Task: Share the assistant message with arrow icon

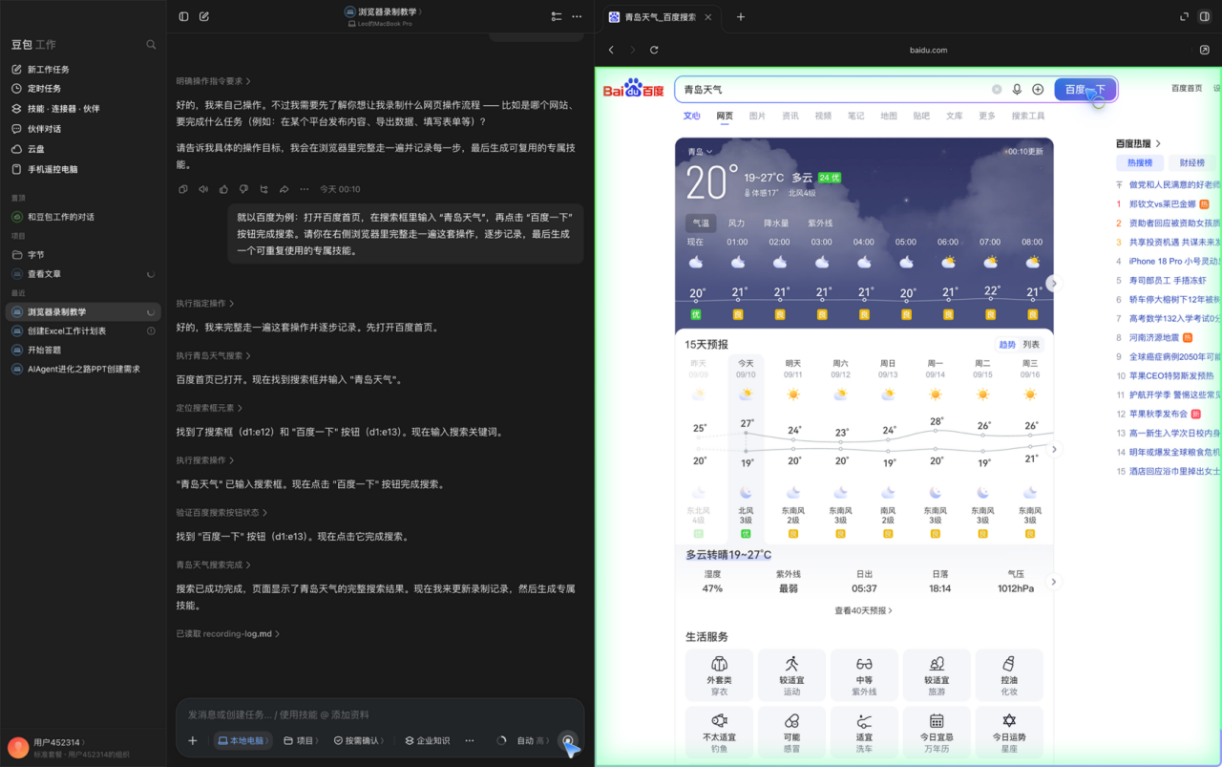Action: (284, 189)
